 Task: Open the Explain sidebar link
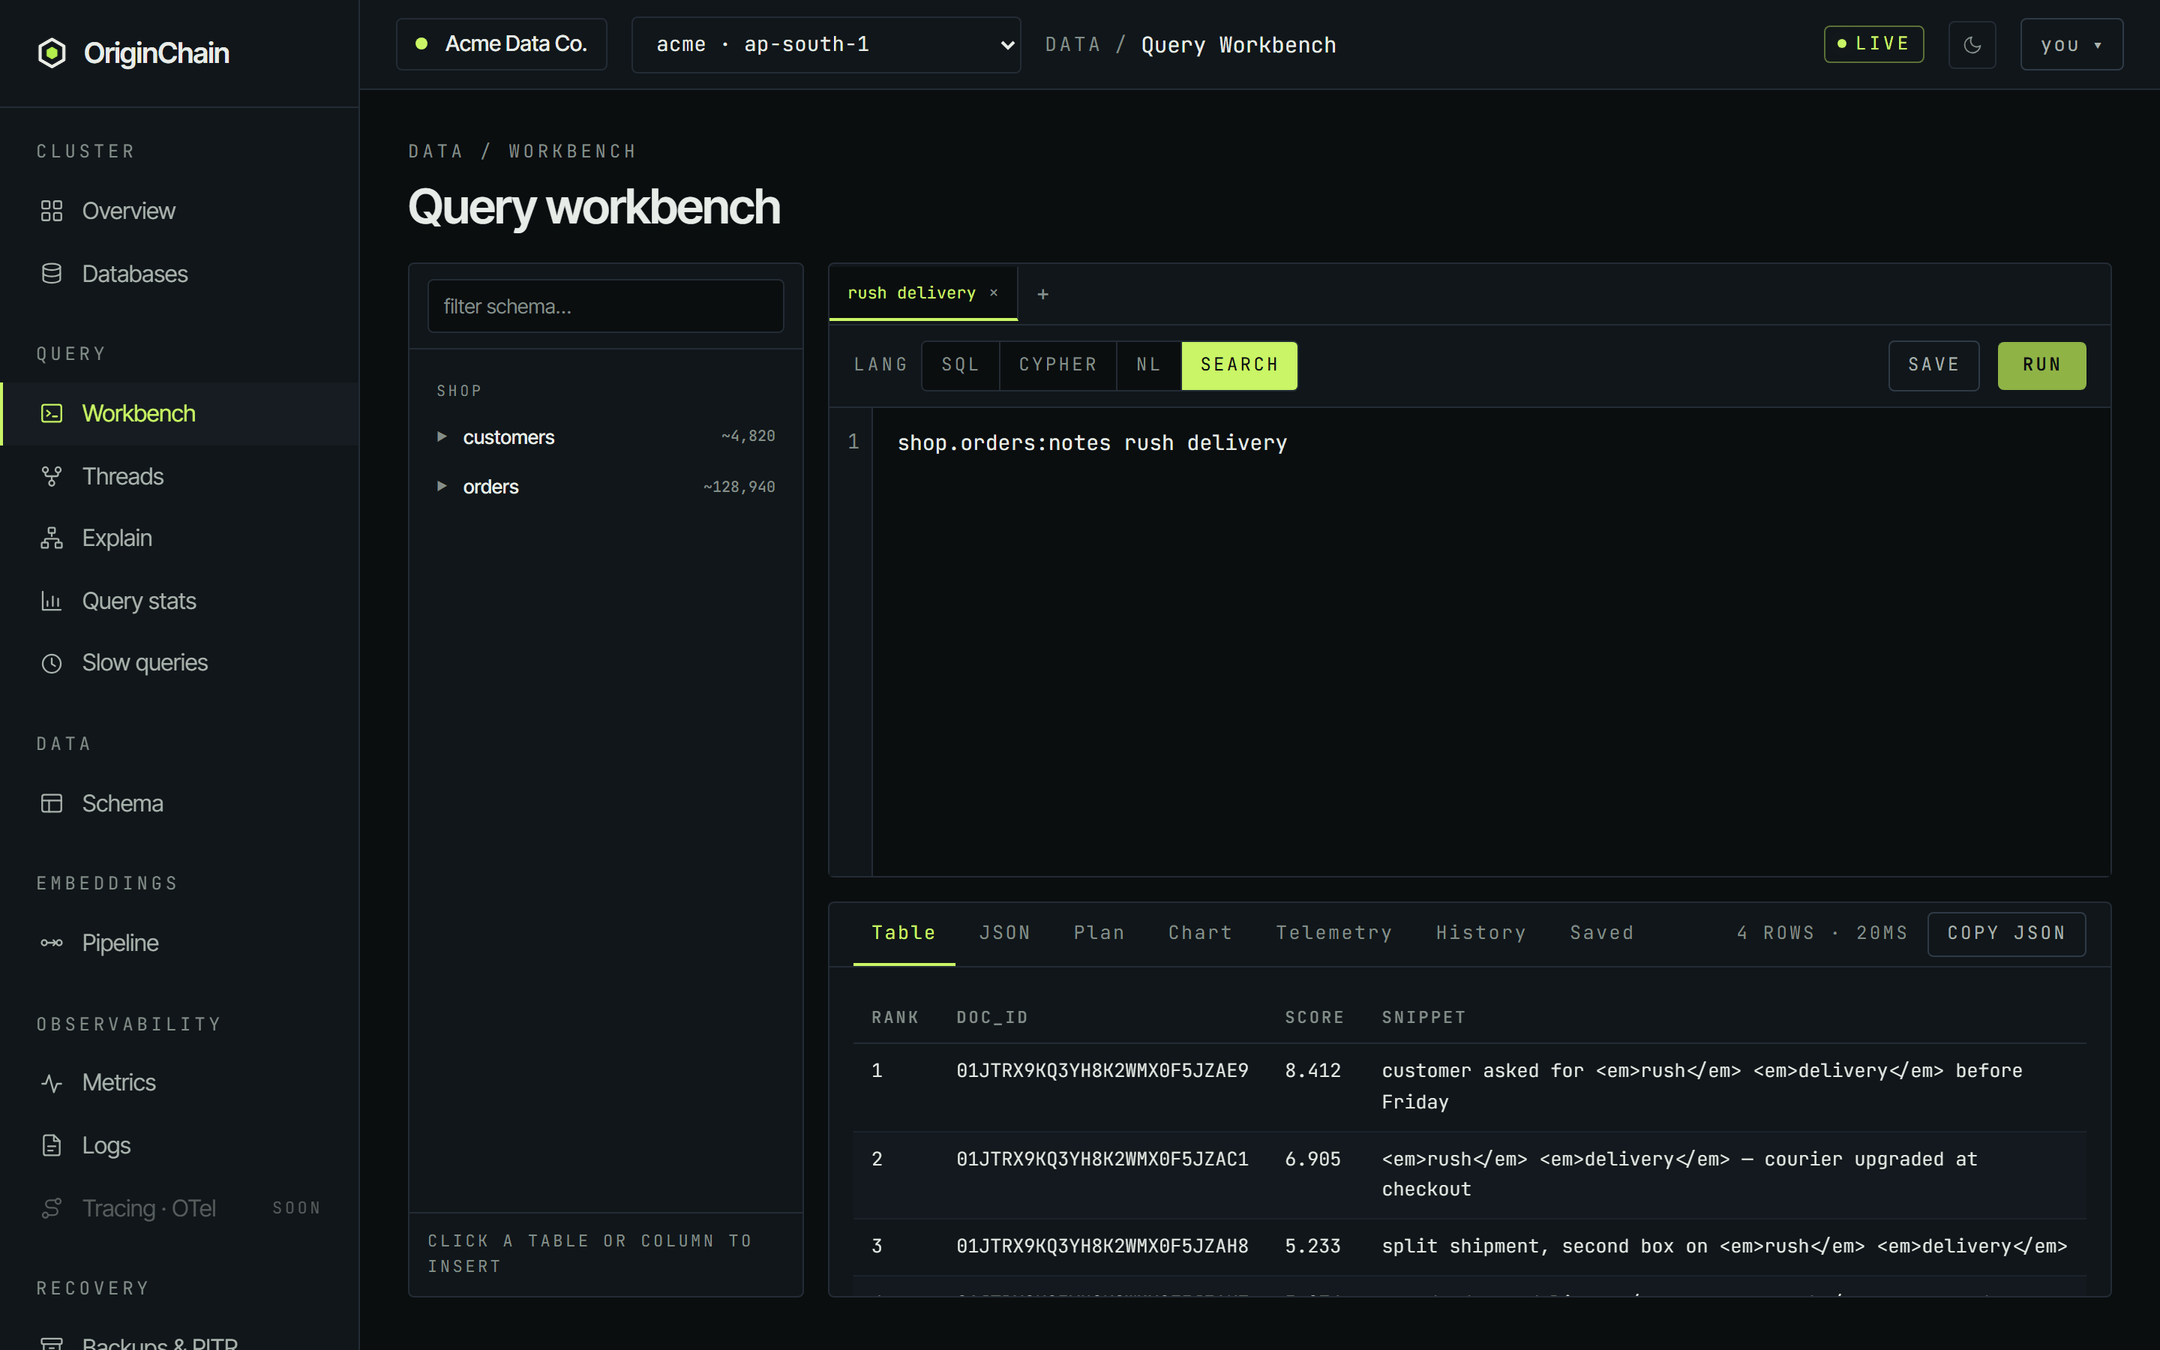[x=179, y=538]
